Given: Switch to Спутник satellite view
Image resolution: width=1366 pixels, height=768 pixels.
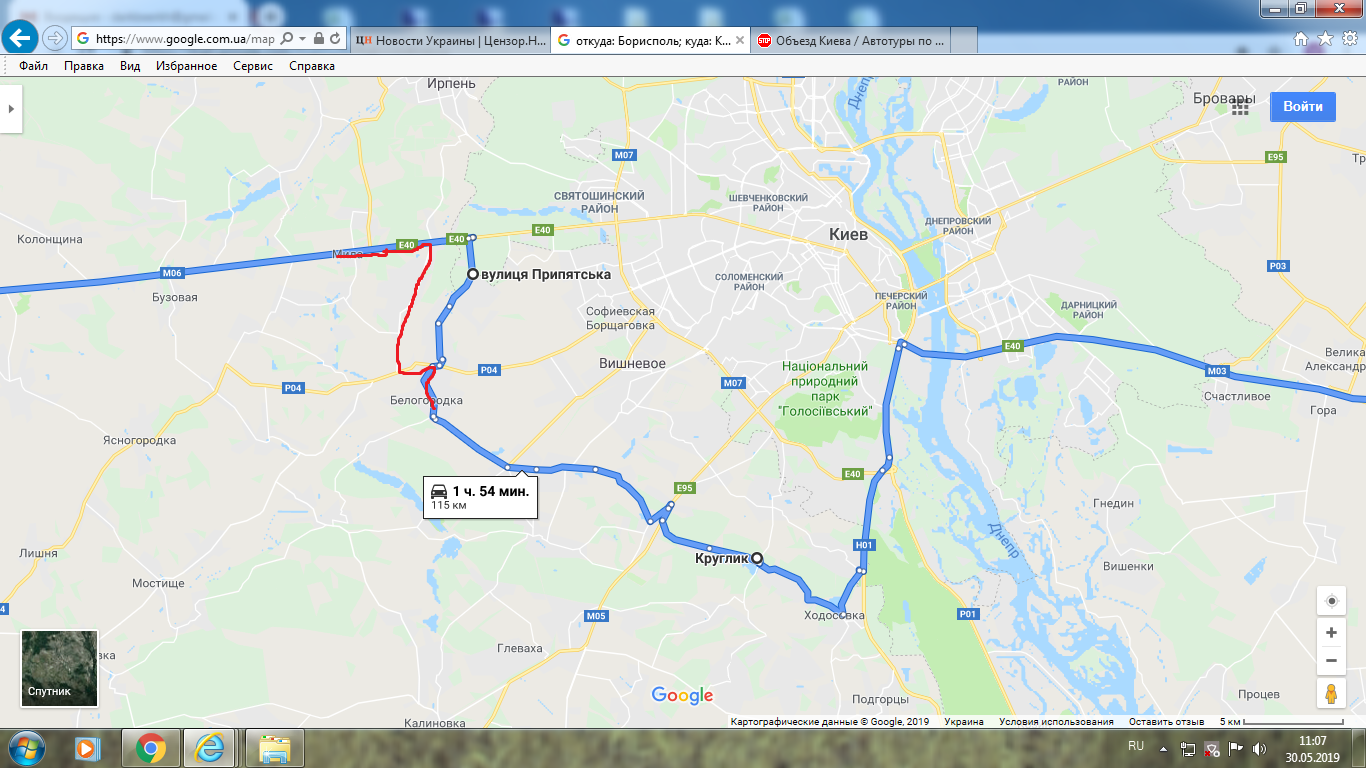Looking at the screenshot, I should 60,668.
